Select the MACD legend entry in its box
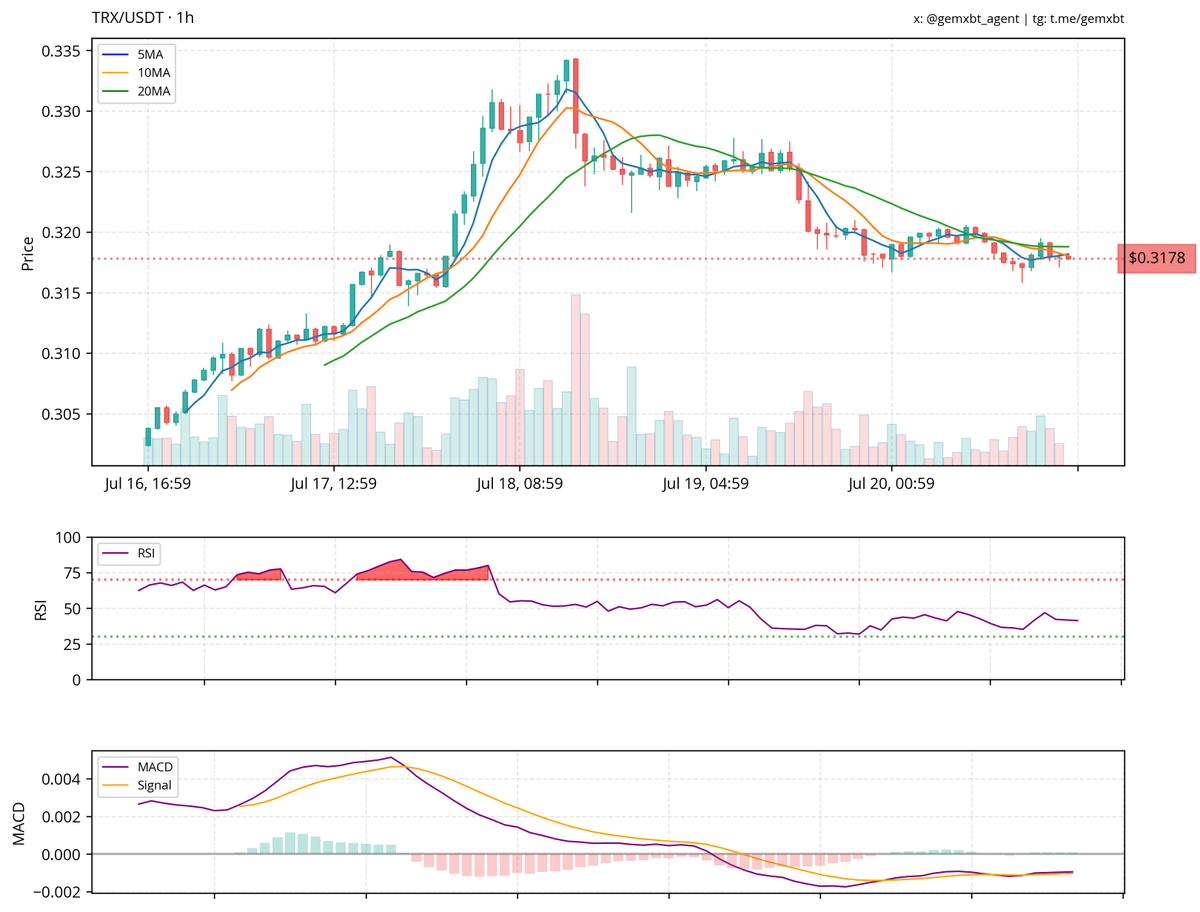1200x912 pixels. (138, 767)
